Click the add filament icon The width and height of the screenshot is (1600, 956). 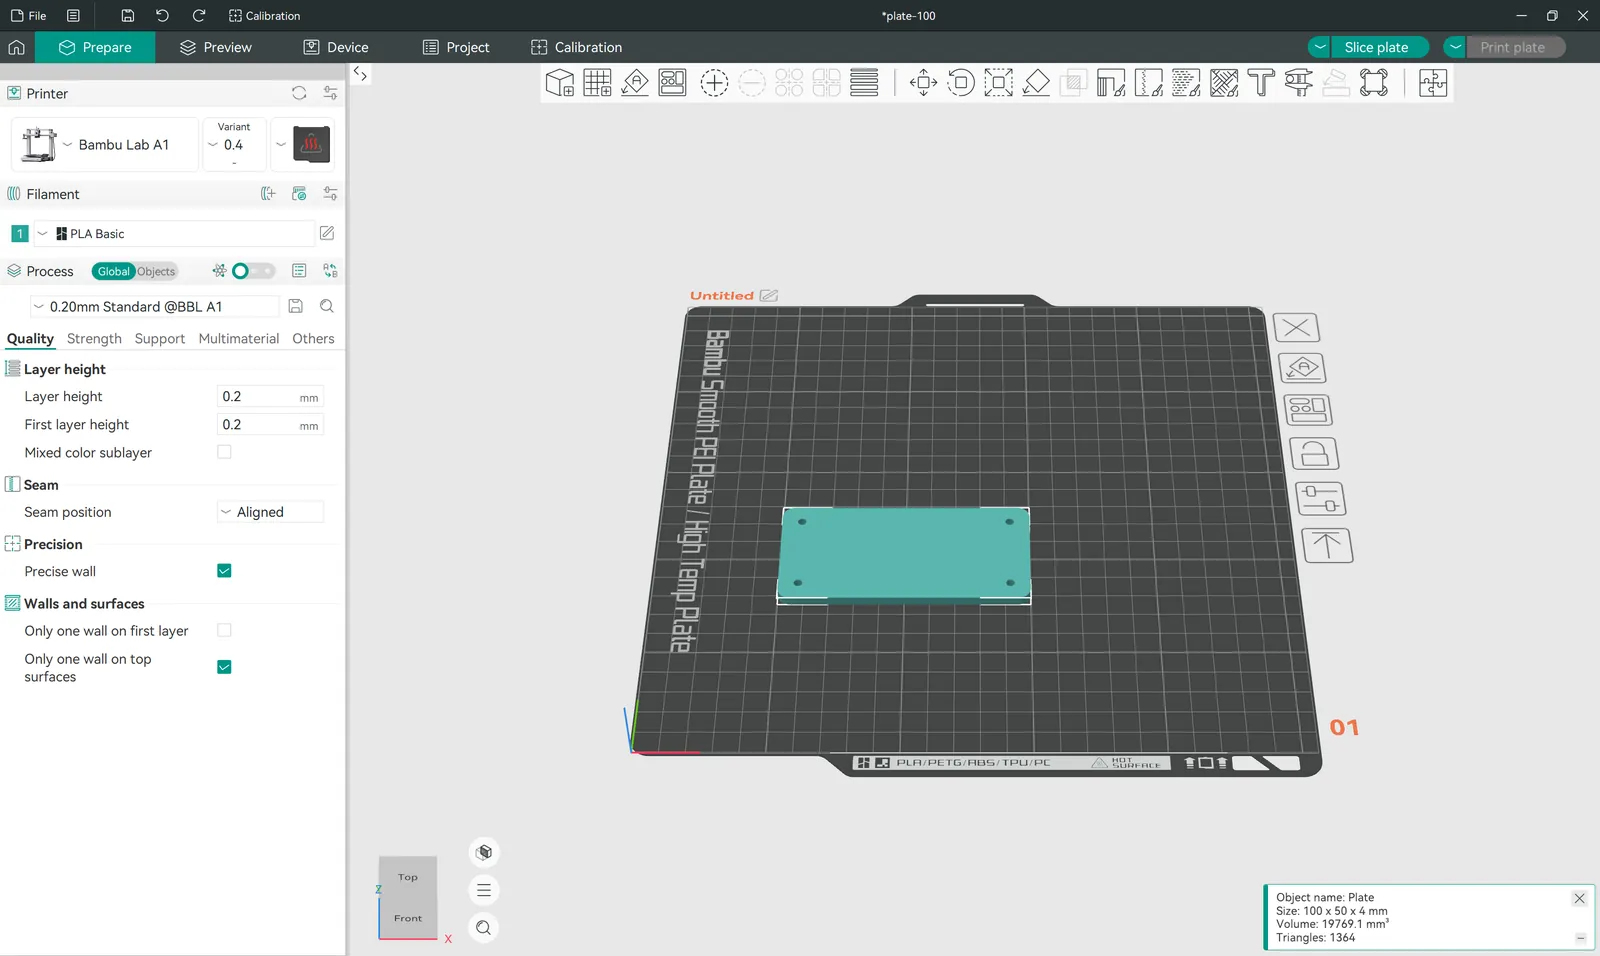click(x=268, y=194)
